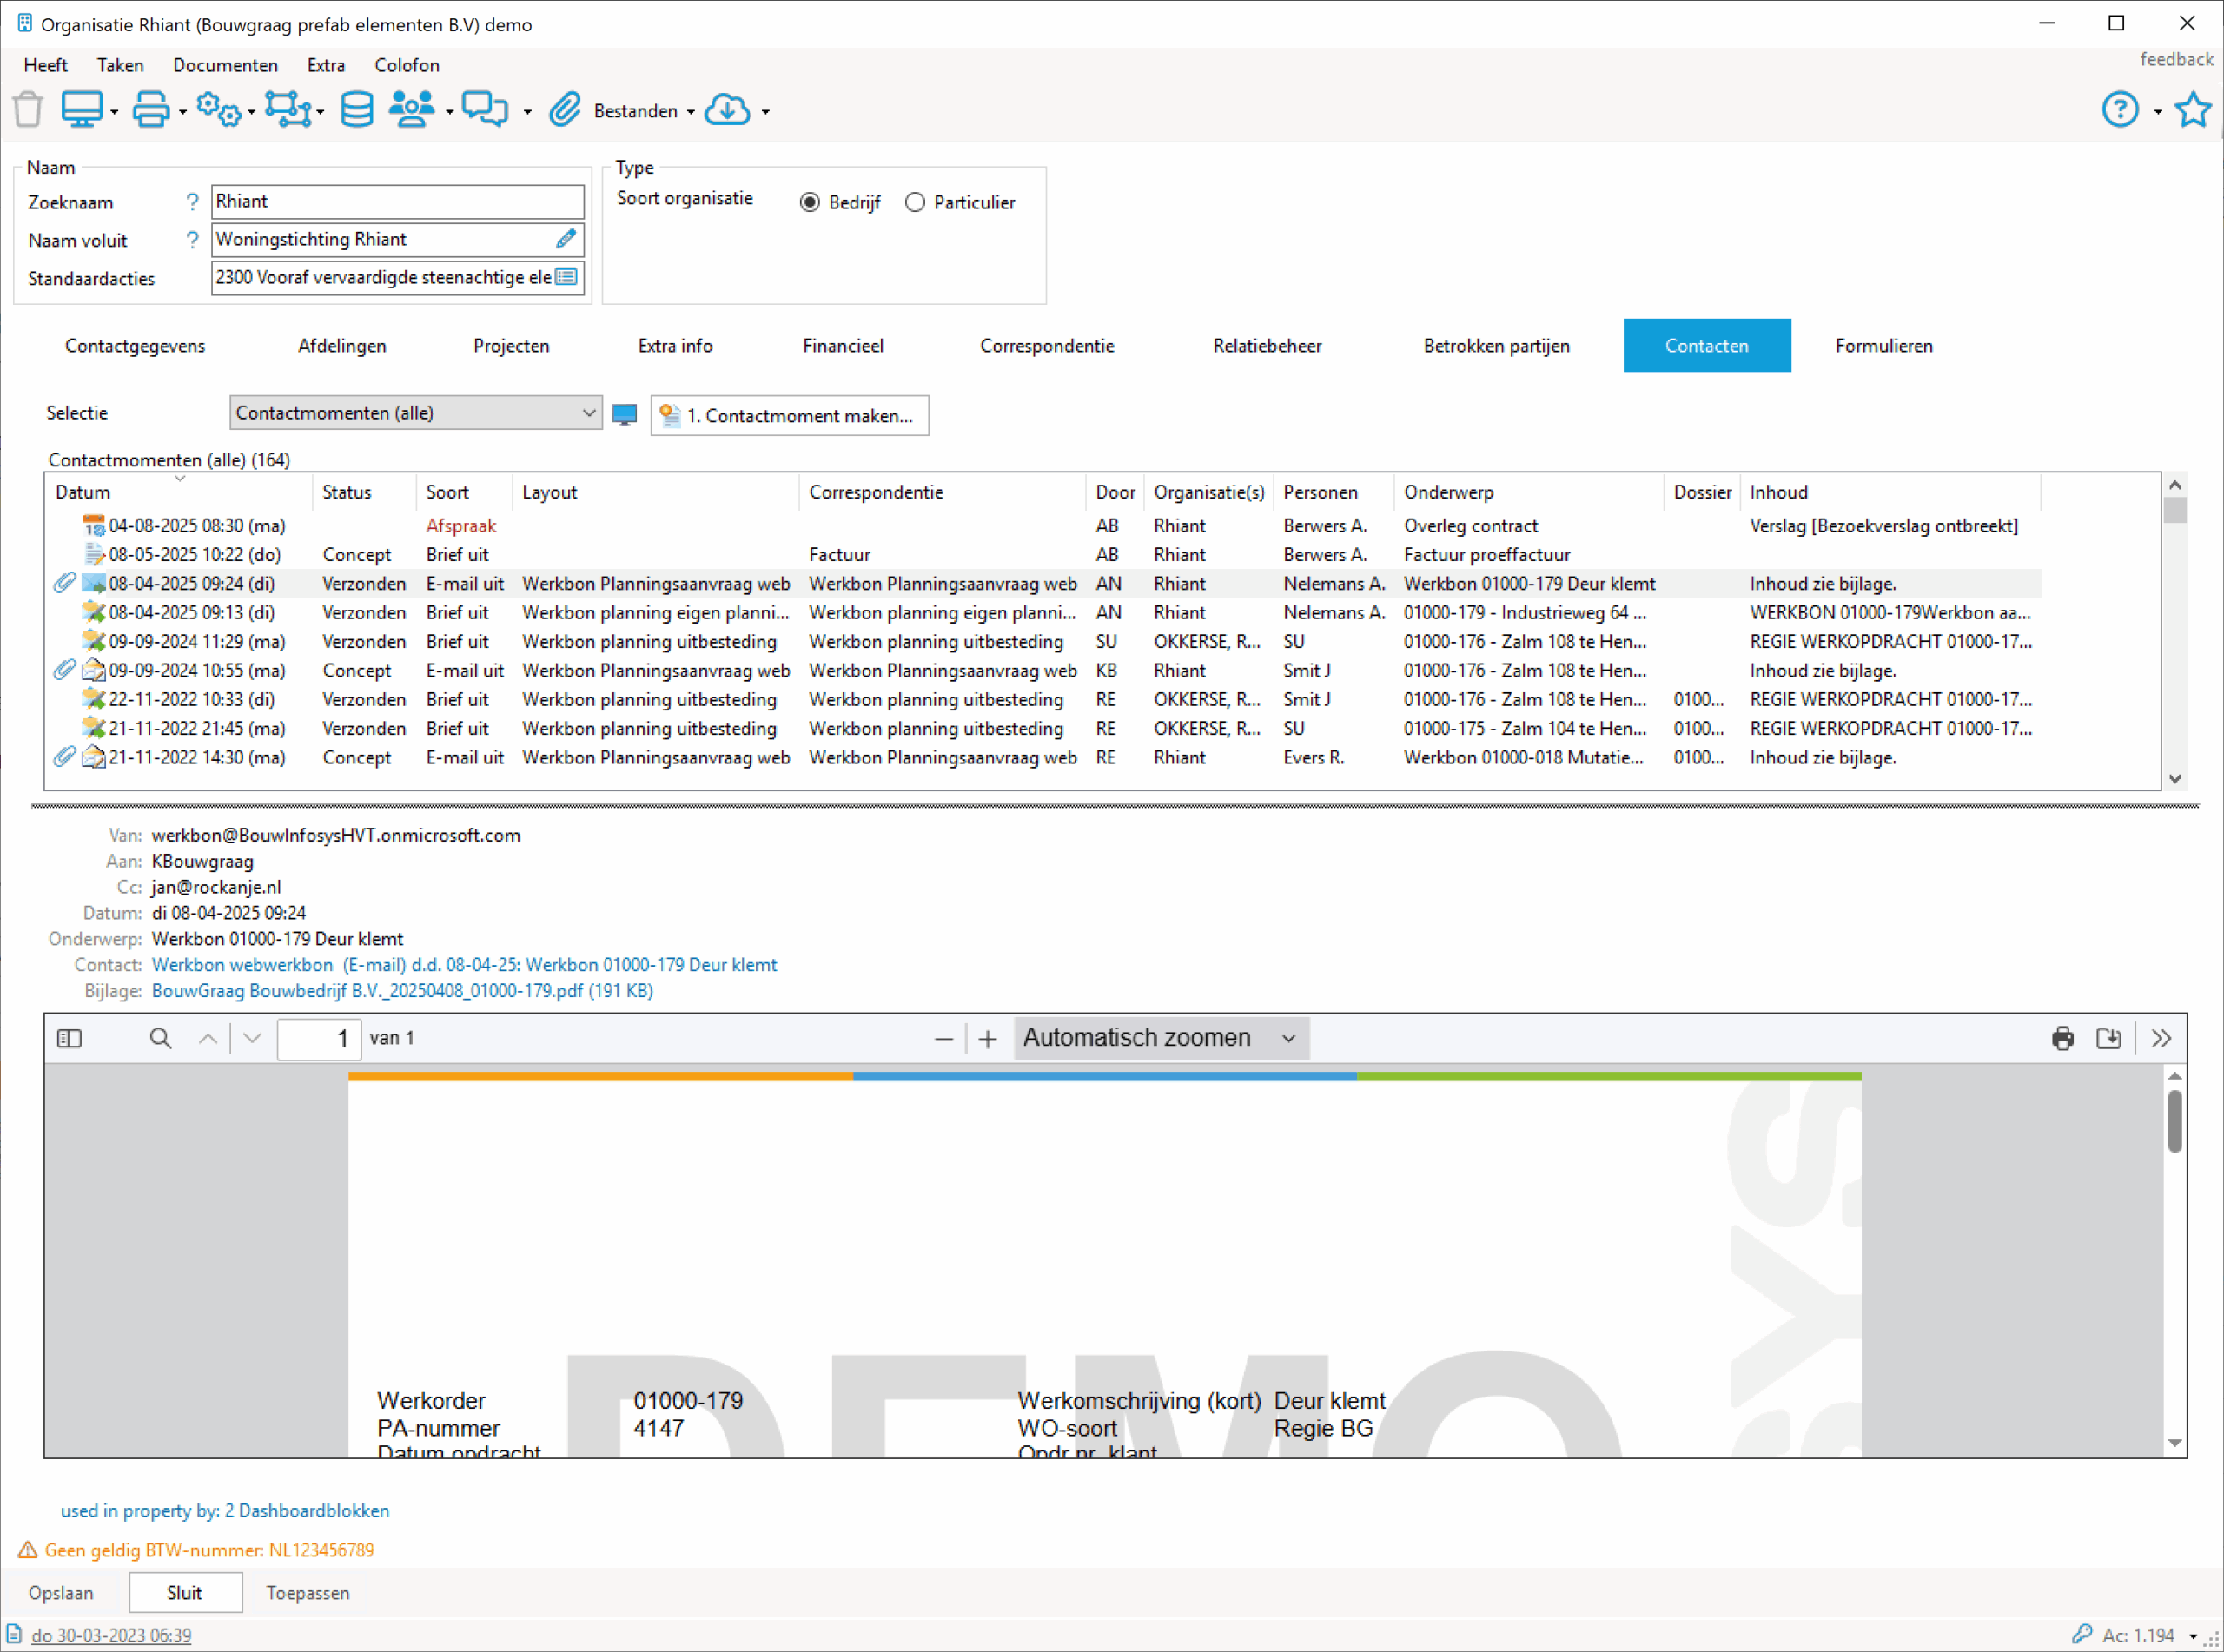Toggle the PDF viewer sidebar icon

pyautogui.click(x=69, y=1038)
